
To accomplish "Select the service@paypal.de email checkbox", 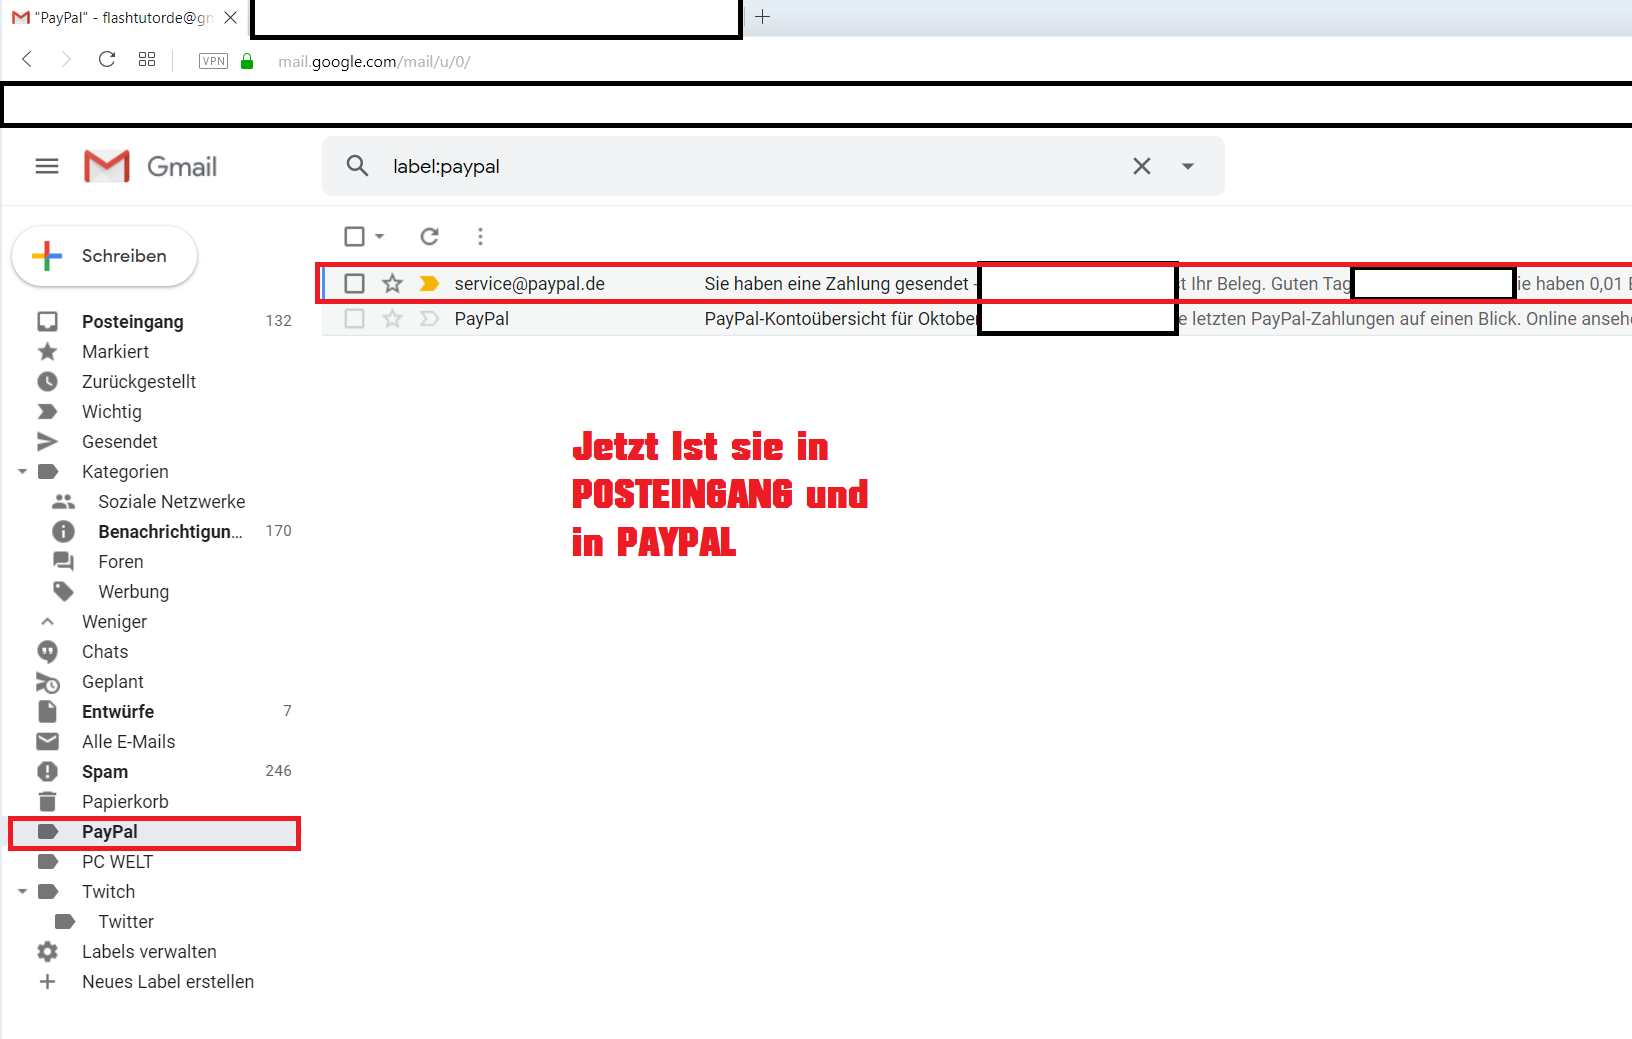I will (x=354, y=283).
